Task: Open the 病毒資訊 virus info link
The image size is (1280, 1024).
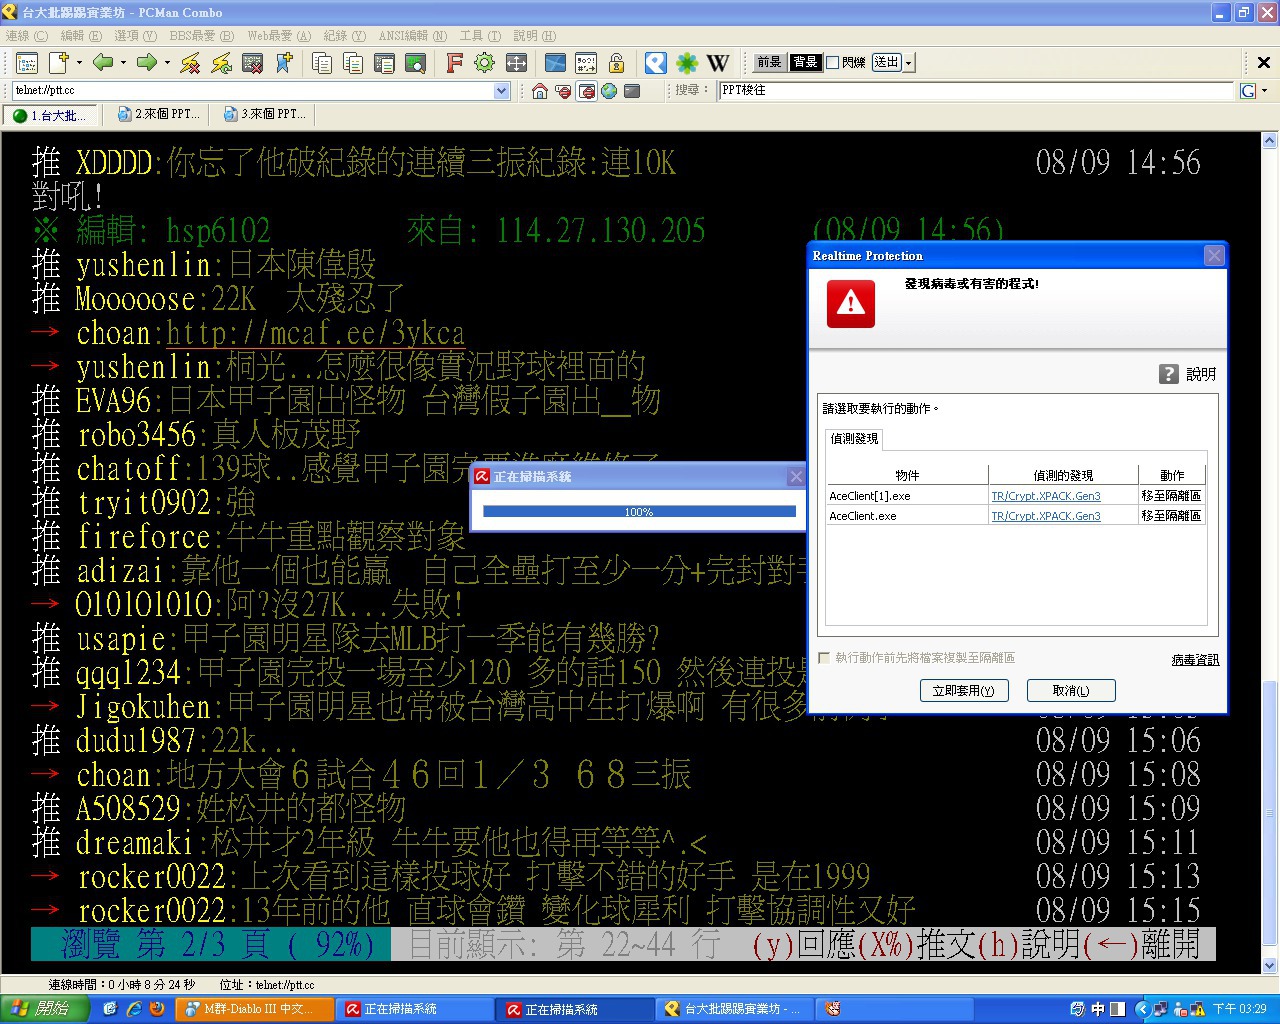Action: 1195,660
